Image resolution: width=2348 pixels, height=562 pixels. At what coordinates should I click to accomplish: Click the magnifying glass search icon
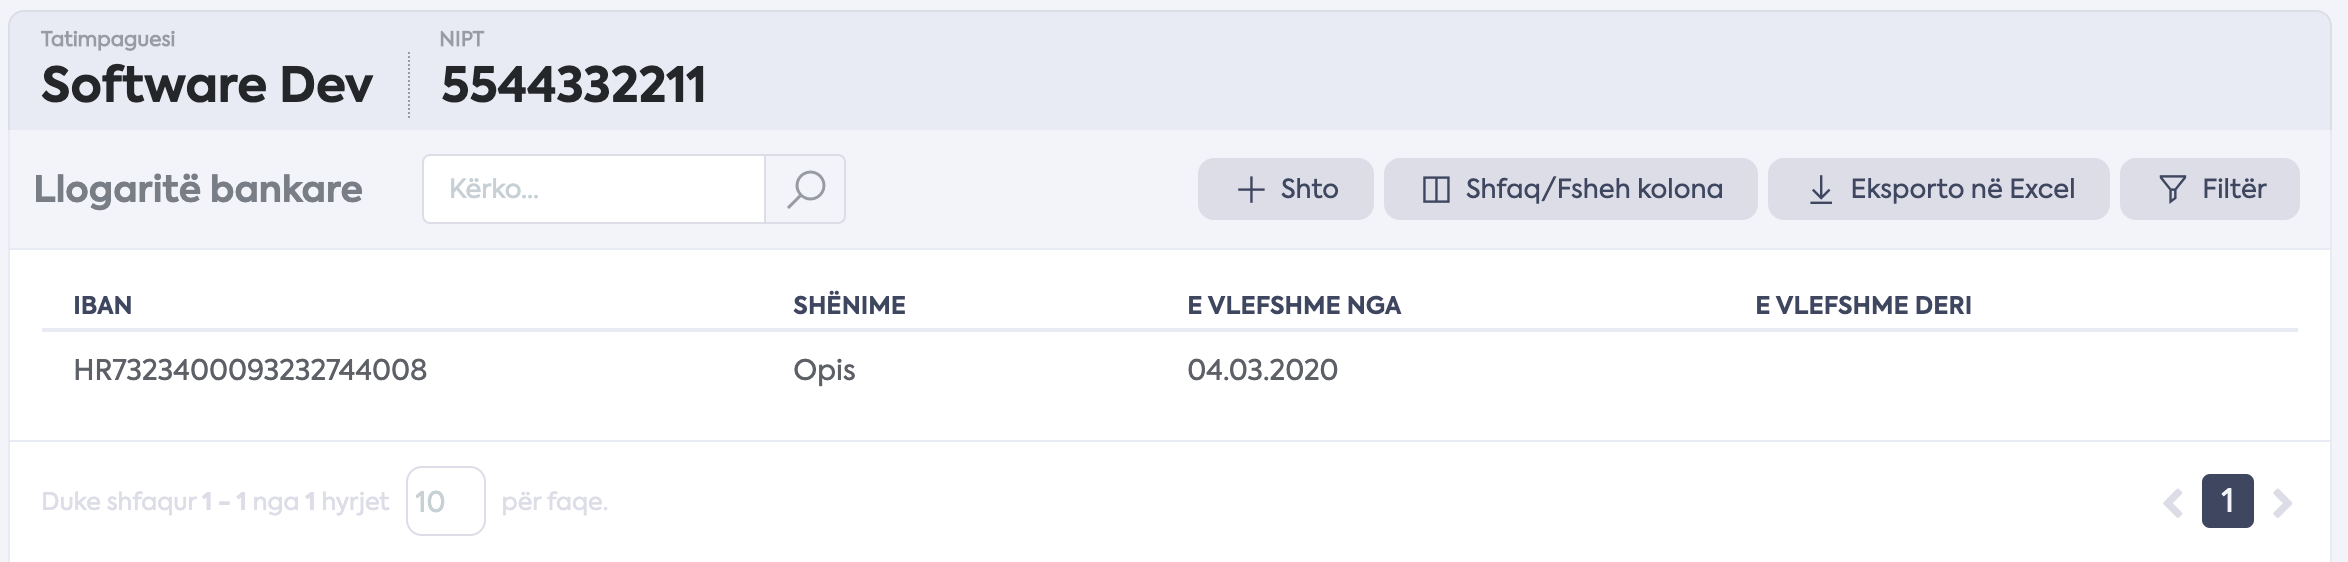pyautogui.click(x=805, y=189)
